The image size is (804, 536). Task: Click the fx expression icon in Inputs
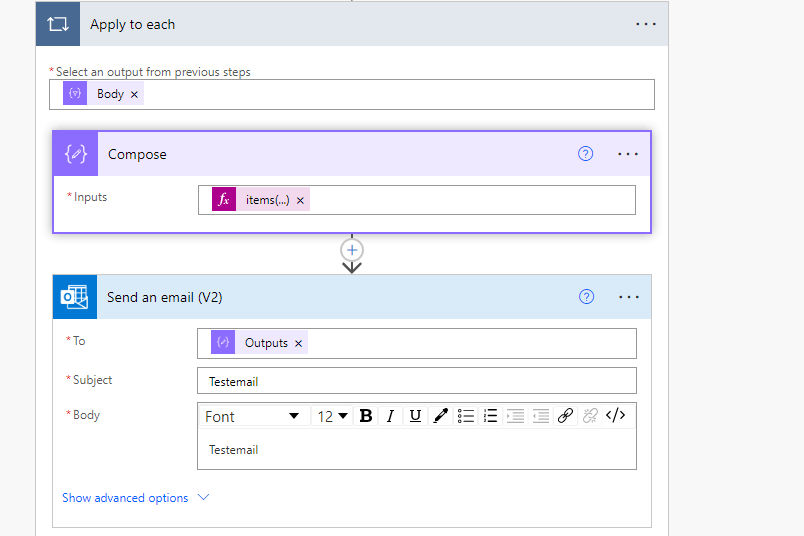pyautogui.click(x=224, y=200)
